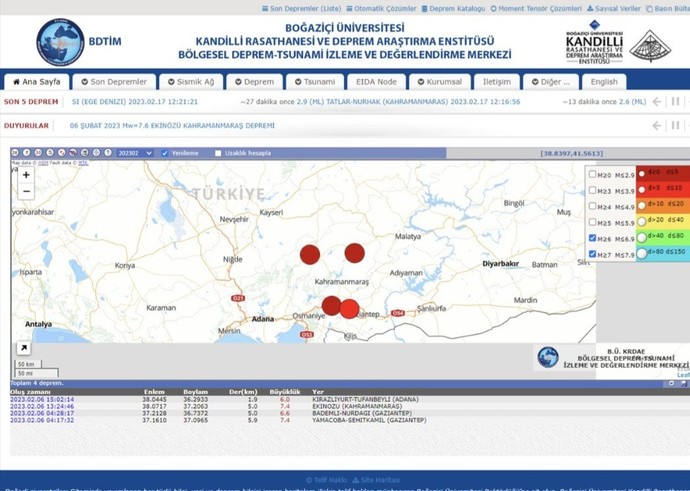This screenshot has width=690, height=491.
Task: Open the Sismik Ağ navigation dropdown
Action: click(x=191, y=82)
